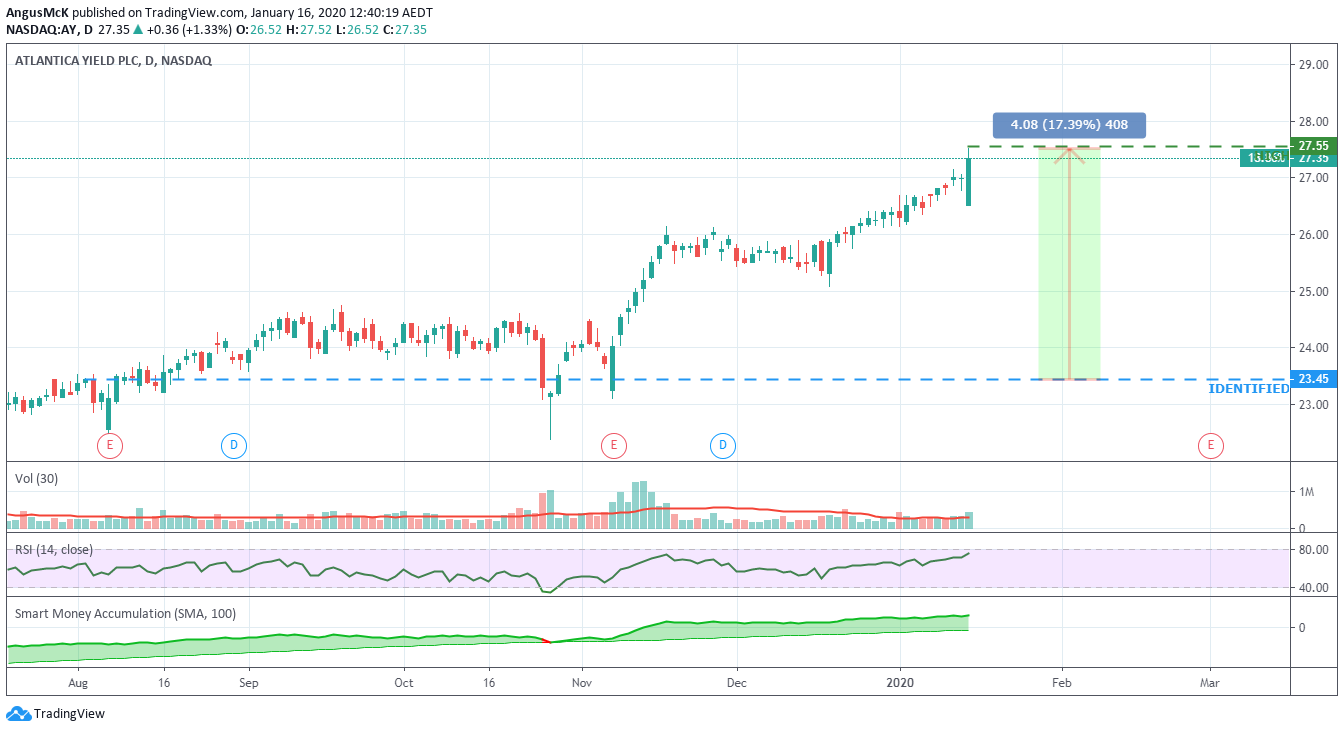1344x732 pixels.
Task: Select the green 27.55 price level tag
Action: coord(1313,146)
